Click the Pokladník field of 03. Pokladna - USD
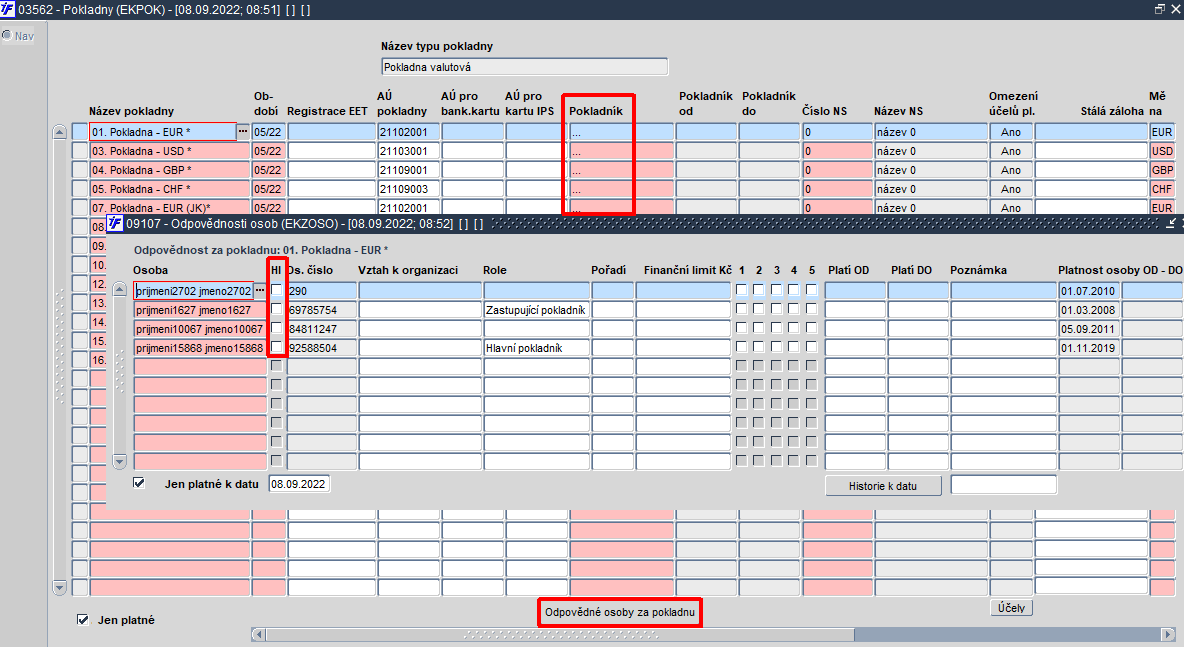This screenshot has height=647, width=1184. 621,151
